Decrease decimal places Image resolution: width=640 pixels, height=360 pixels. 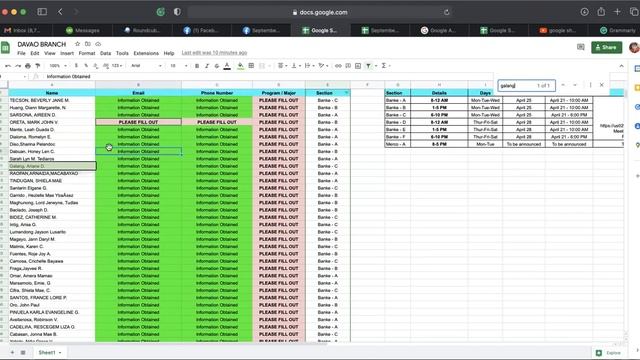[x=96, y=66]
